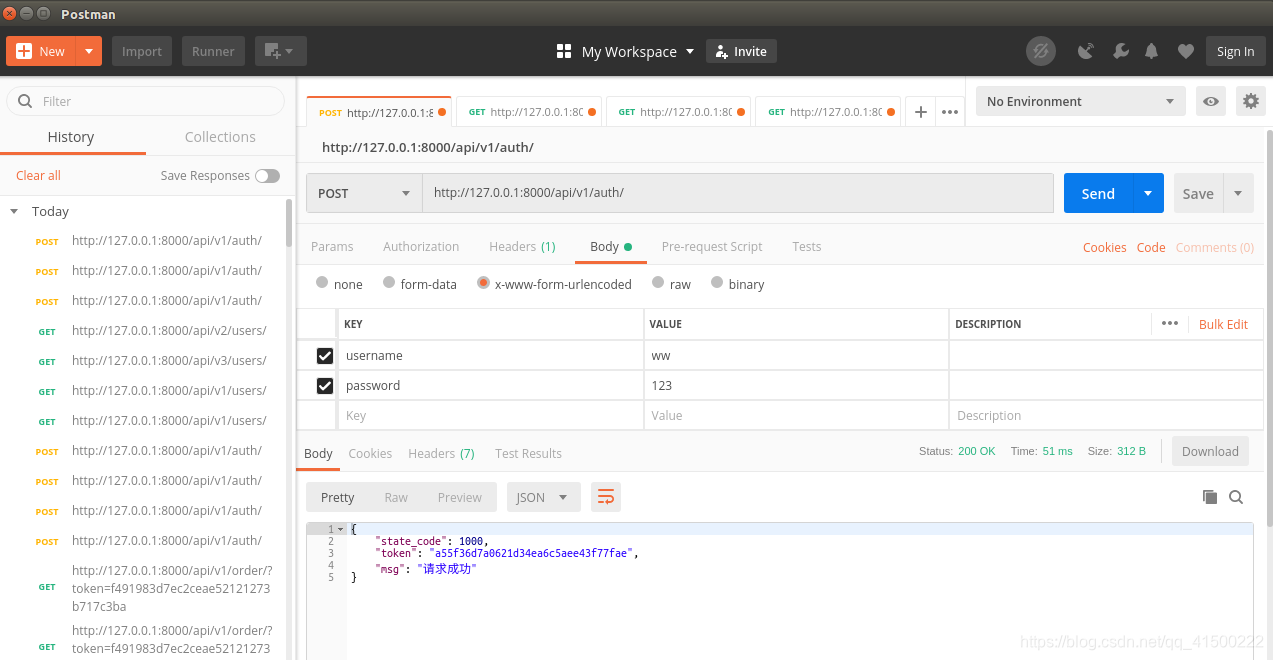Copy response body with copy icon
Image resolution: width=1273 pixels, height=660 pixels.
point(1210,497)
